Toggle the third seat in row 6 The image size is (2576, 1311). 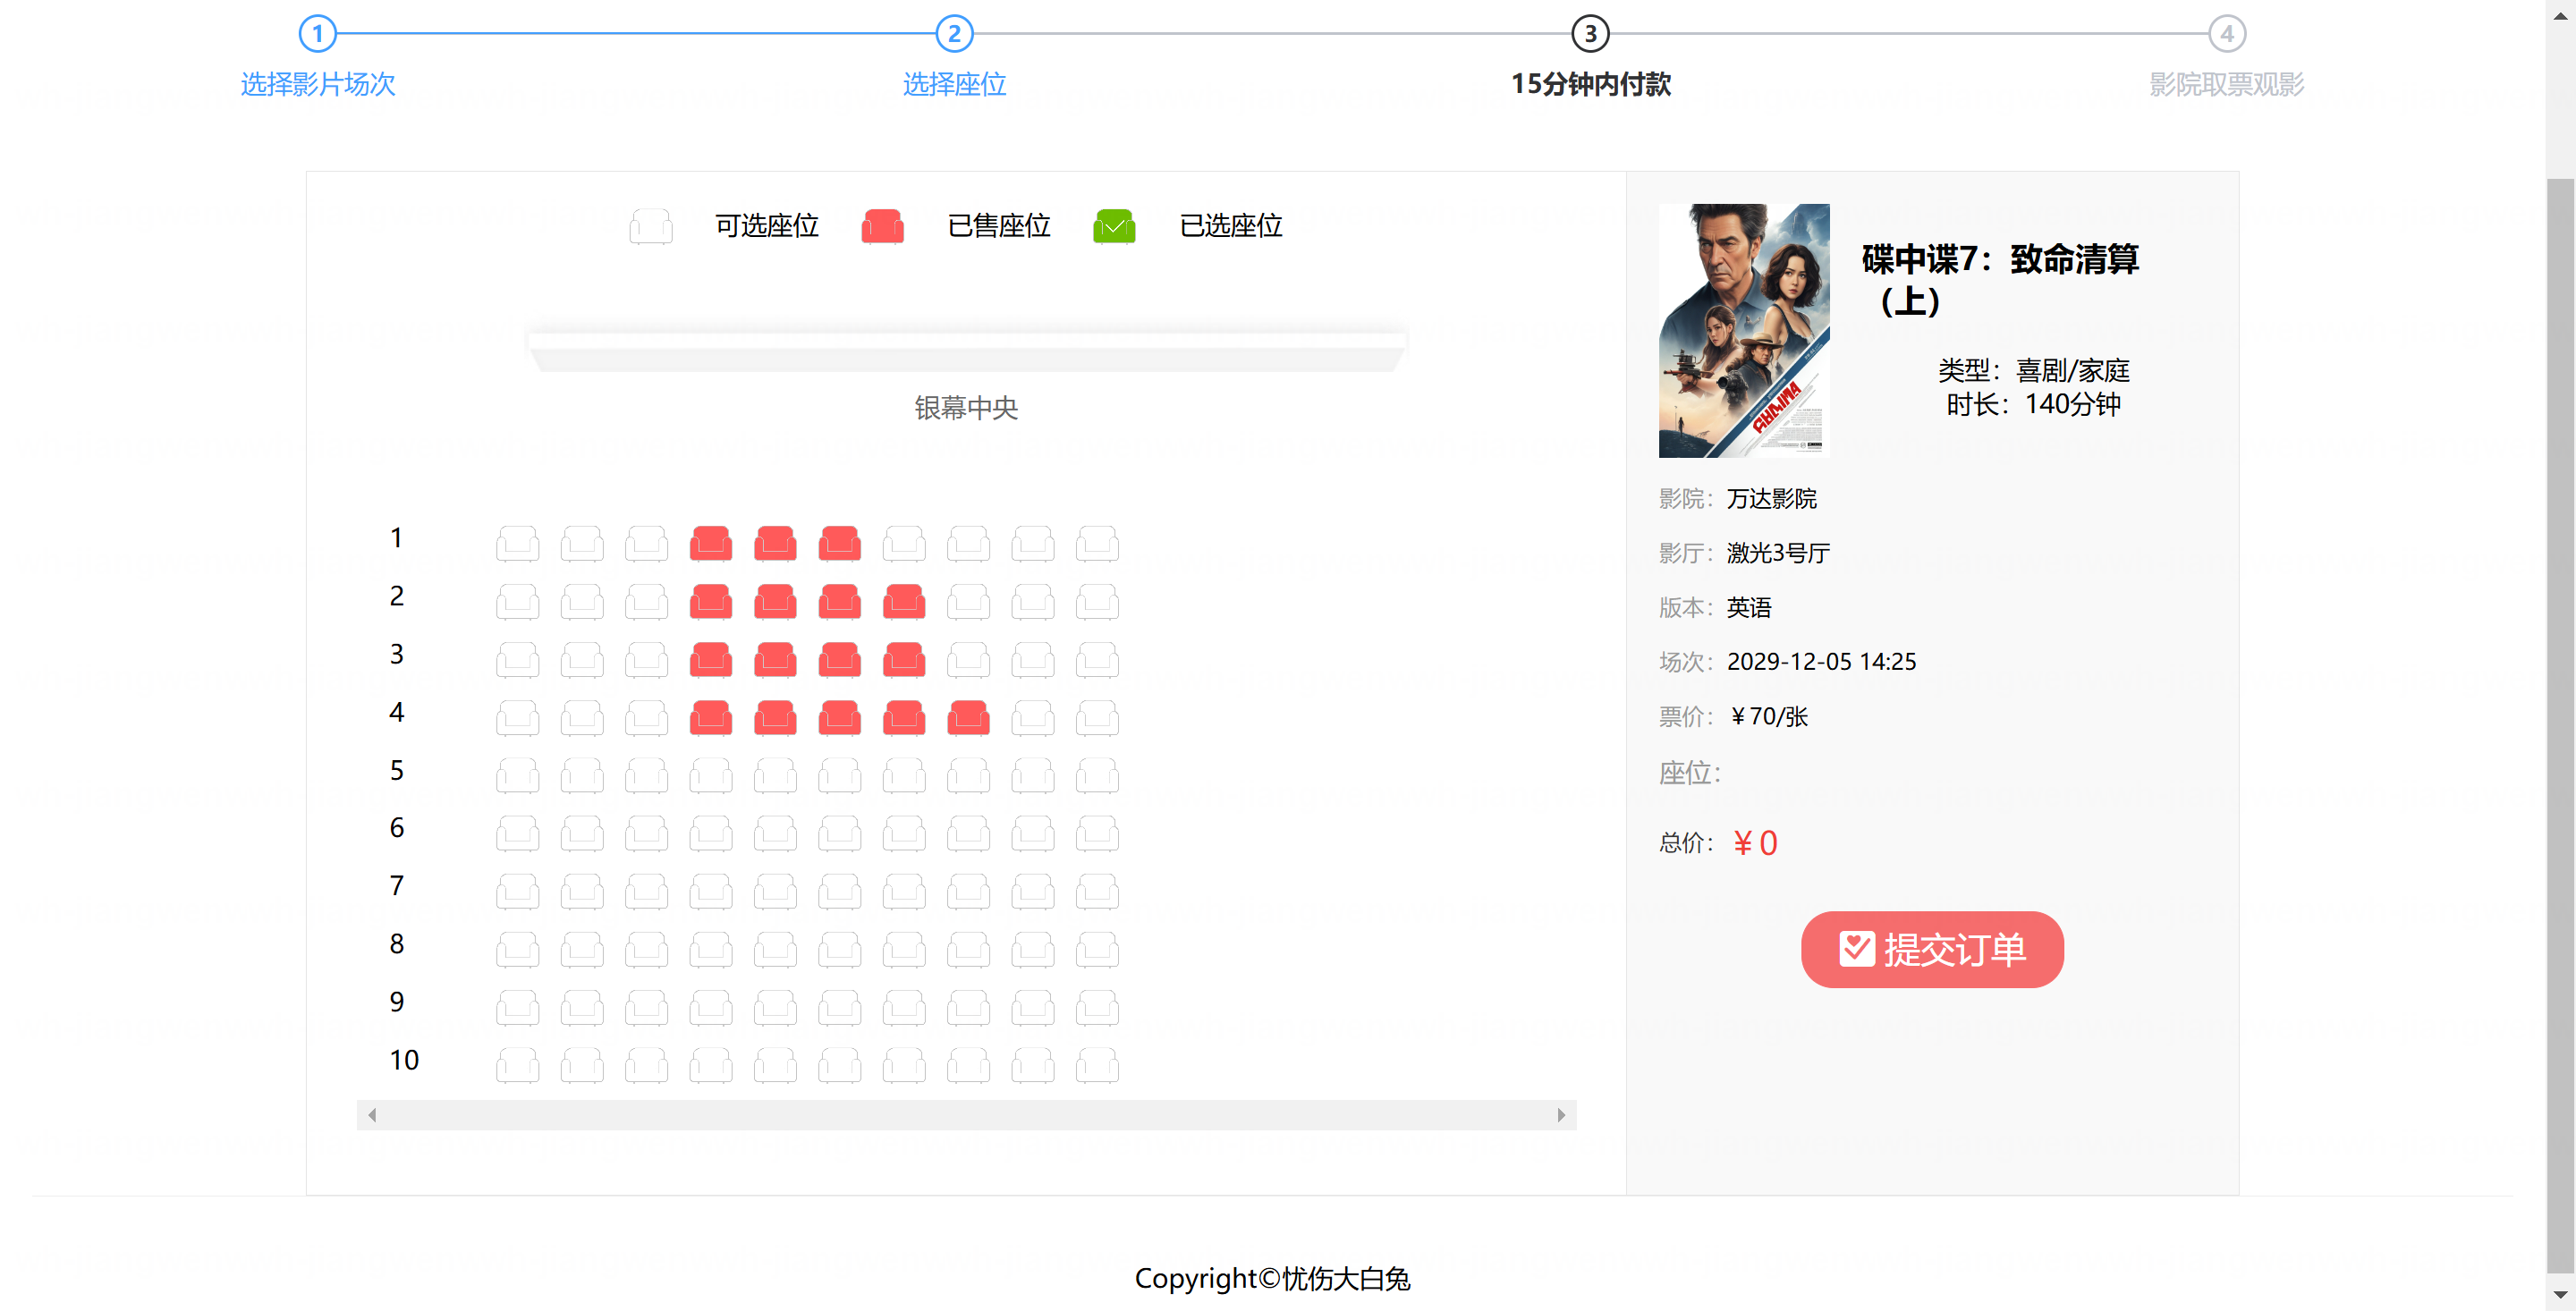coord(646,833)
